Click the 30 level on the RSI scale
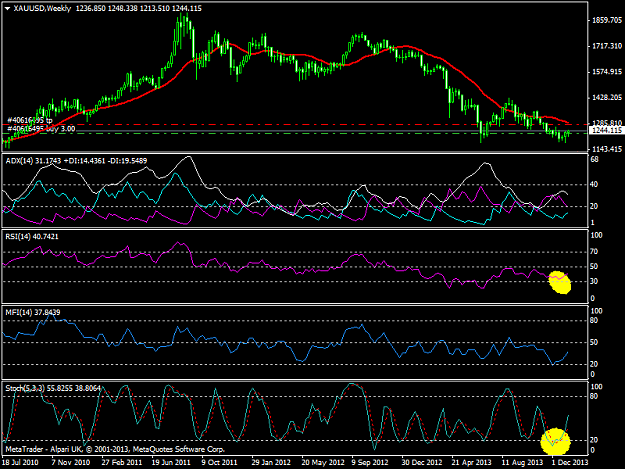 [x=594, y=281]
